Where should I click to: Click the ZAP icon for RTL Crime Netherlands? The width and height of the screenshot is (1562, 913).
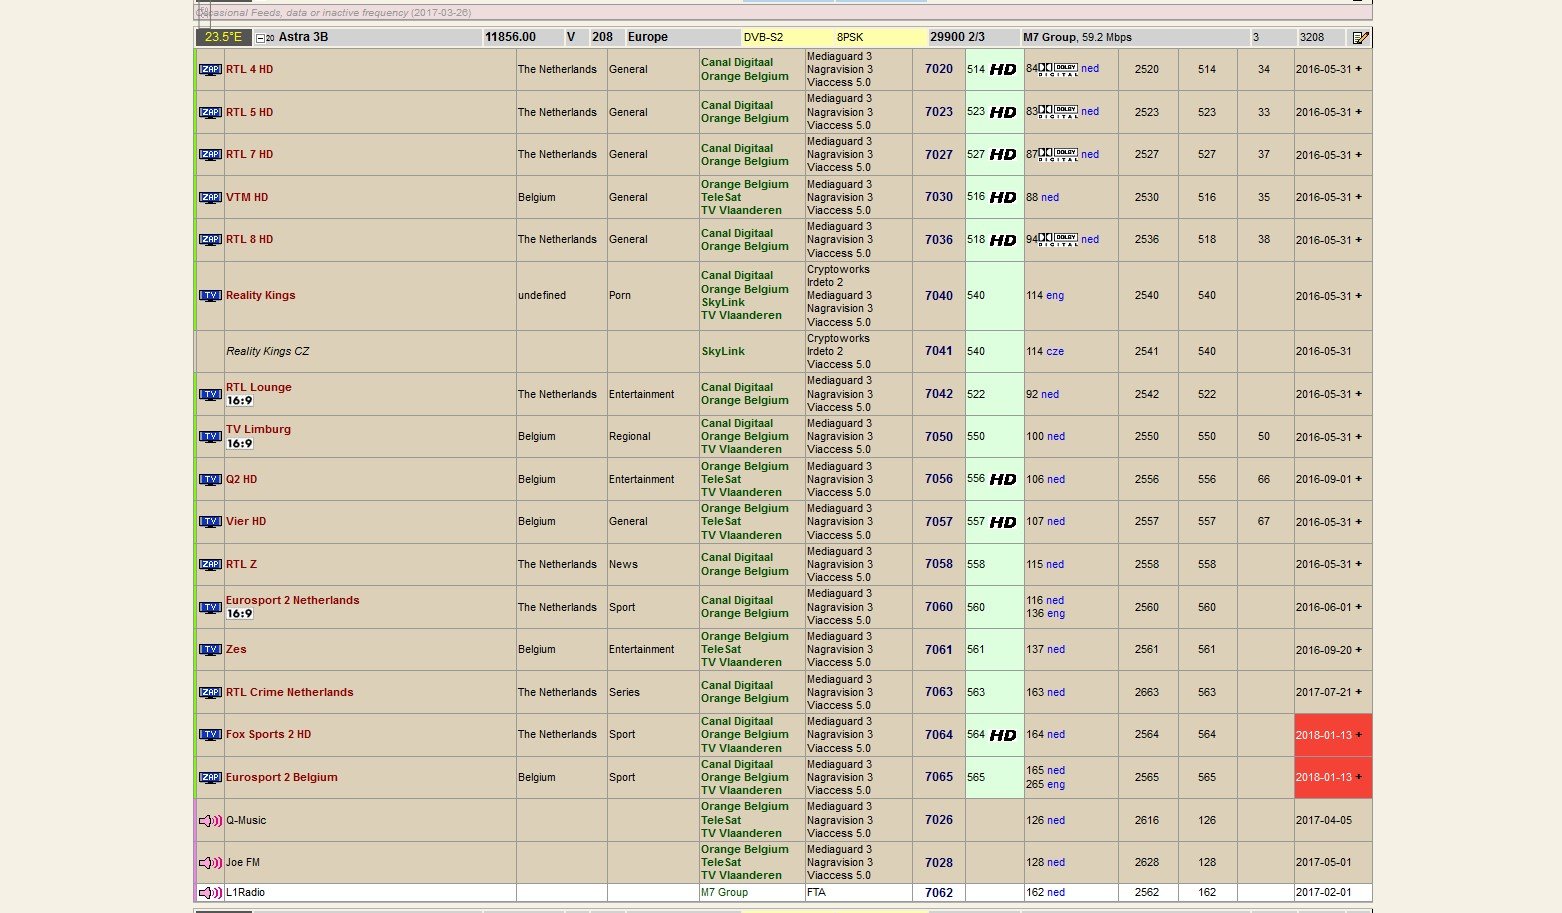coord(210,693)
